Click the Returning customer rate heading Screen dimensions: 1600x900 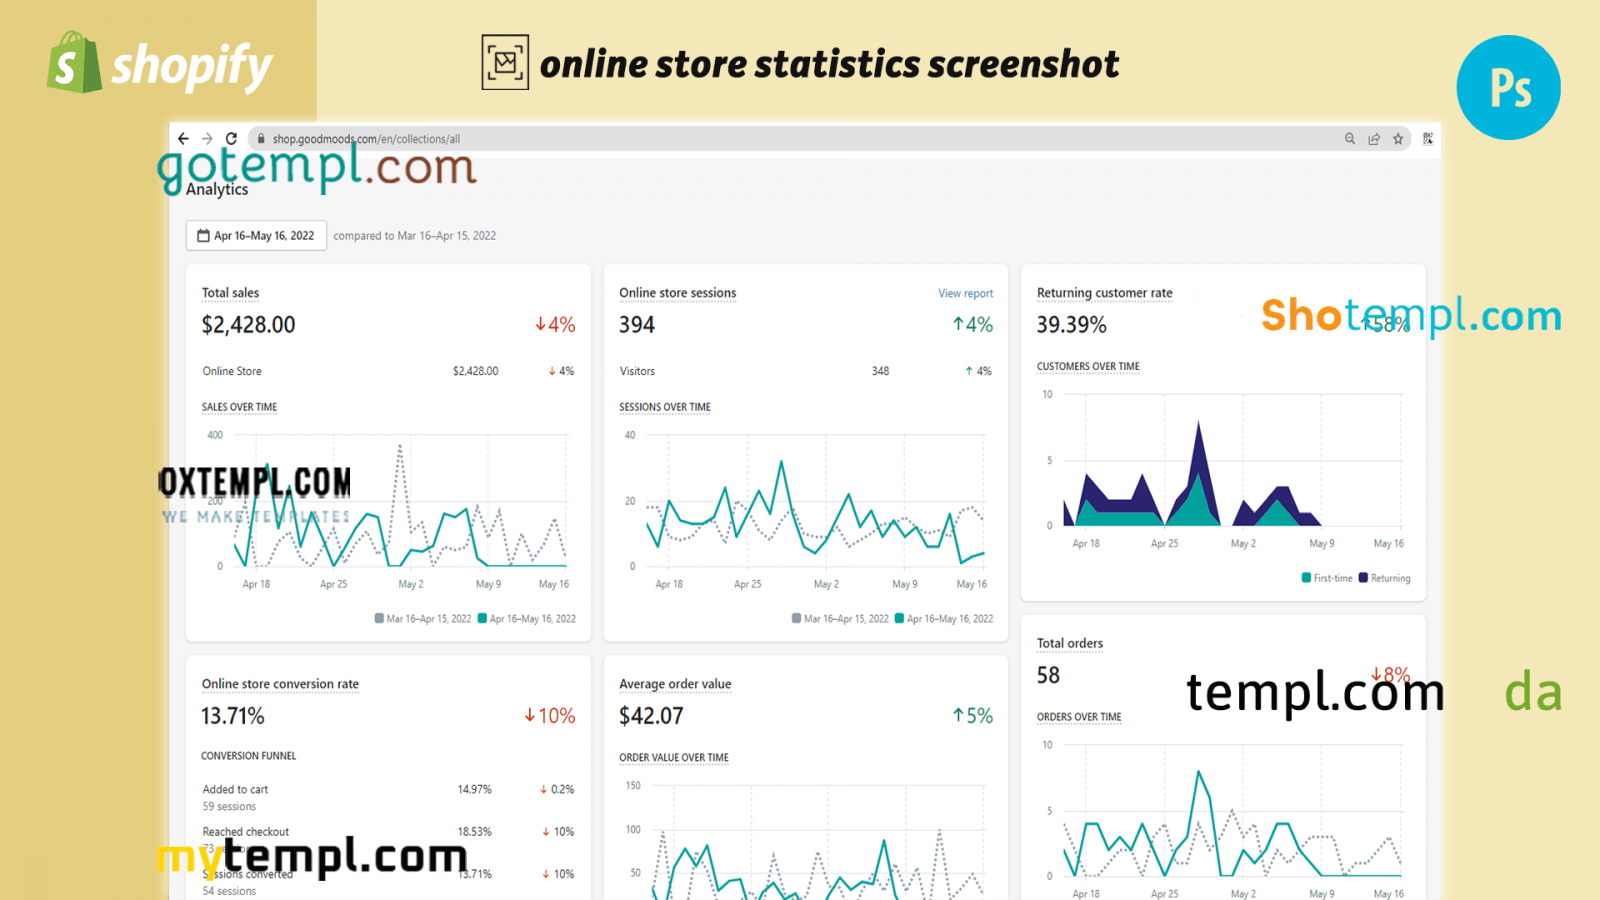tap(1104, 293)
